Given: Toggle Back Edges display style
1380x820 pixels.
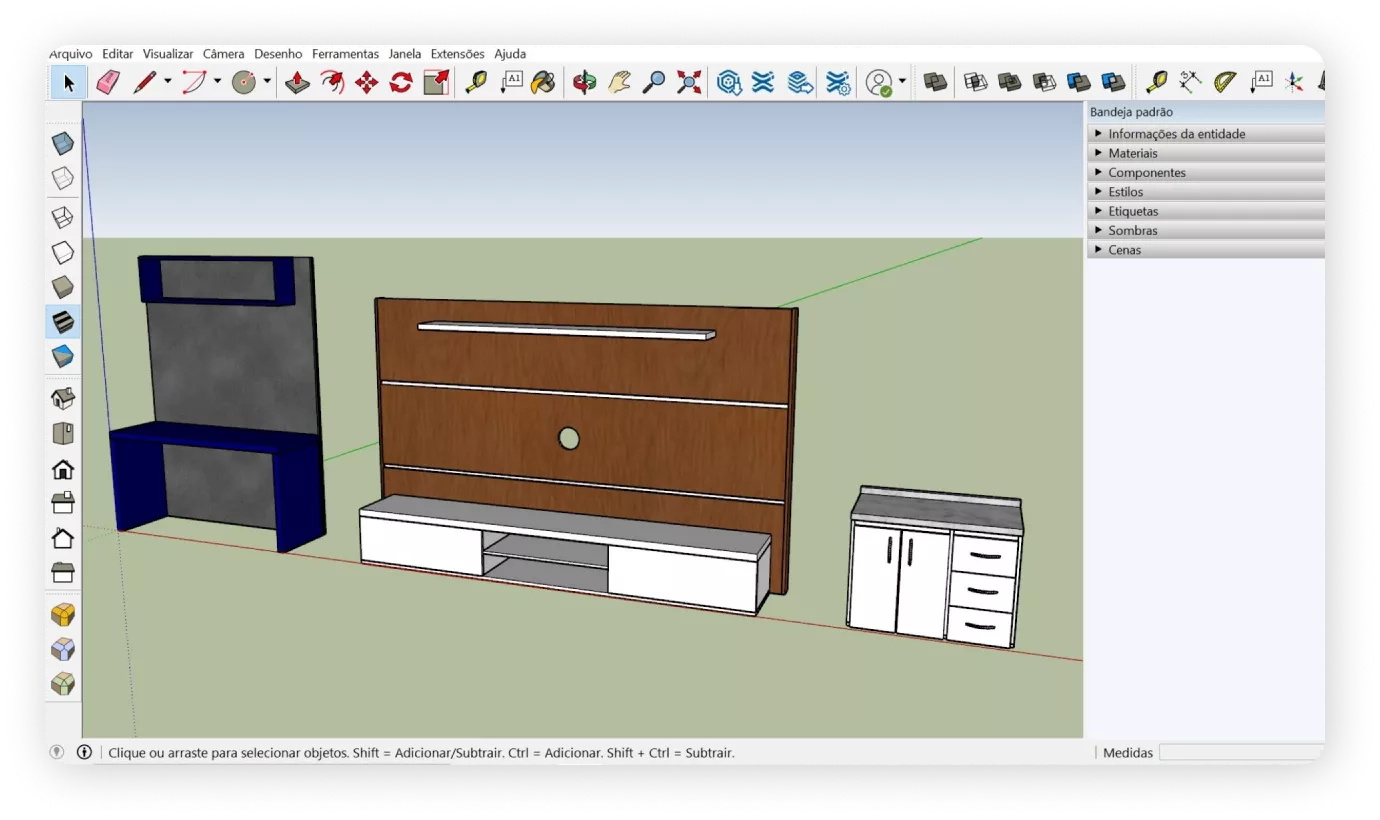Looking at the screenshot, I should click(x=63, y=179).
